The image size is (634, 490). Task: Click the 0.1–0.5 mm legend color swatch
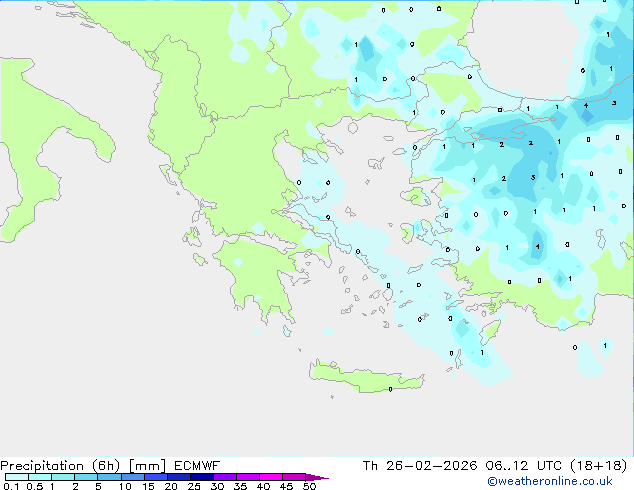pyautogui.click(x=17, y=477)
